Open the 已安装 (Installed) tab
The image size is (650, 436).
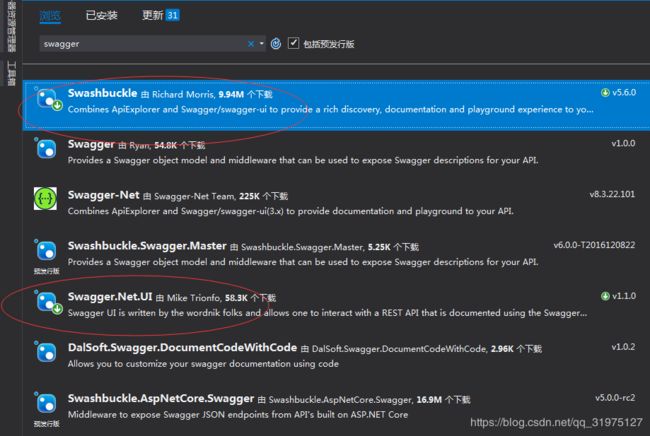(101, 15)
